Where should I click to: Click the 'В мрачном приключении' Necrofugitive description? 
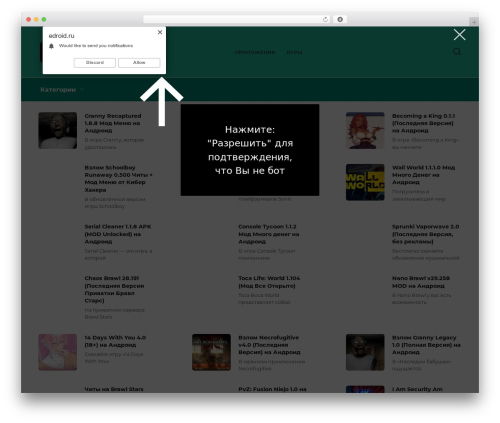tap(272, 365)
